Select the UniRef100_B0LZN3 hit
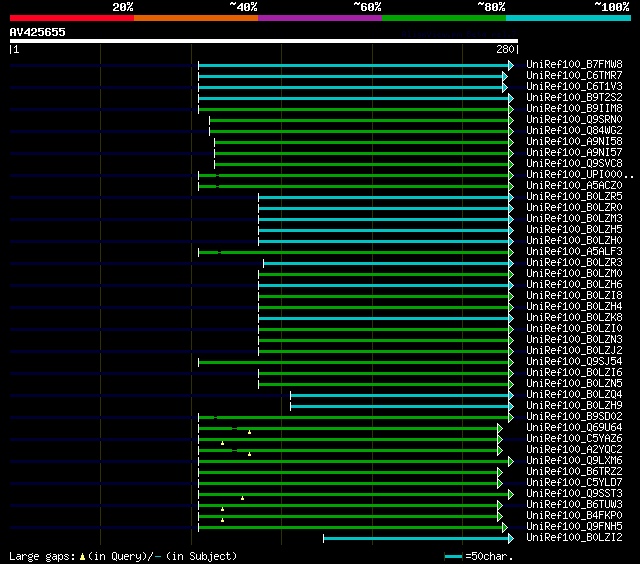Viewport: 640px width, 564px height. 574,340
